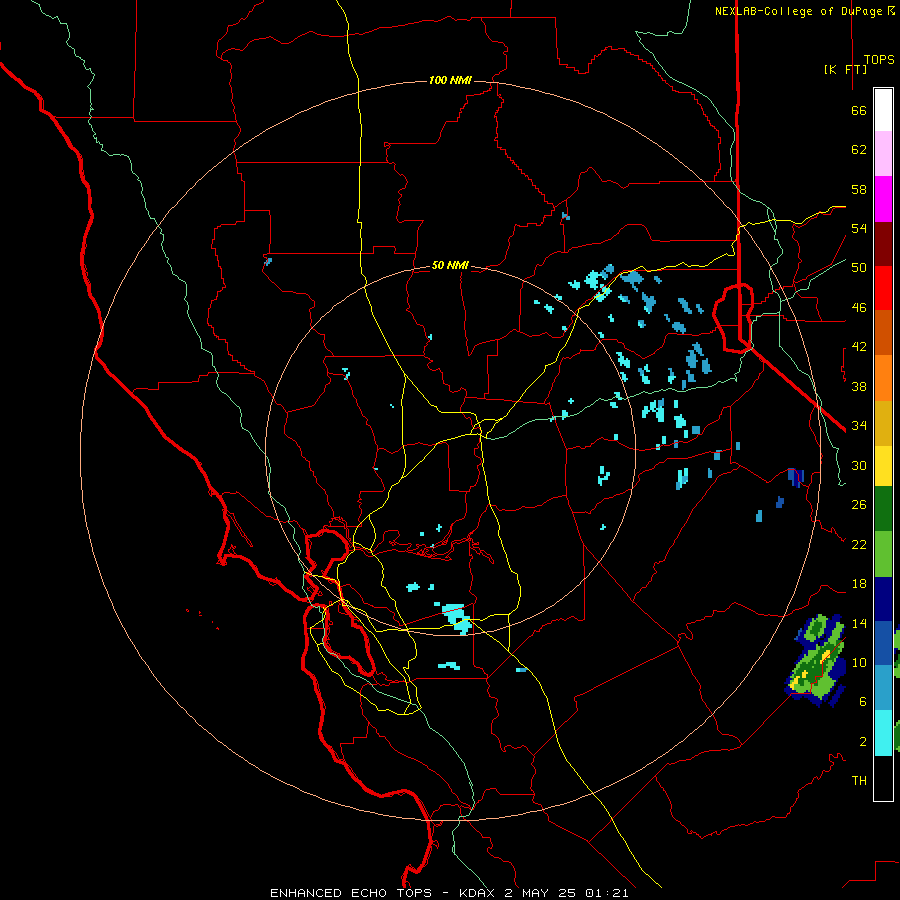Click the green storm cell at southeast edge
Screen dimensions: 900x900
pos(815,660)
